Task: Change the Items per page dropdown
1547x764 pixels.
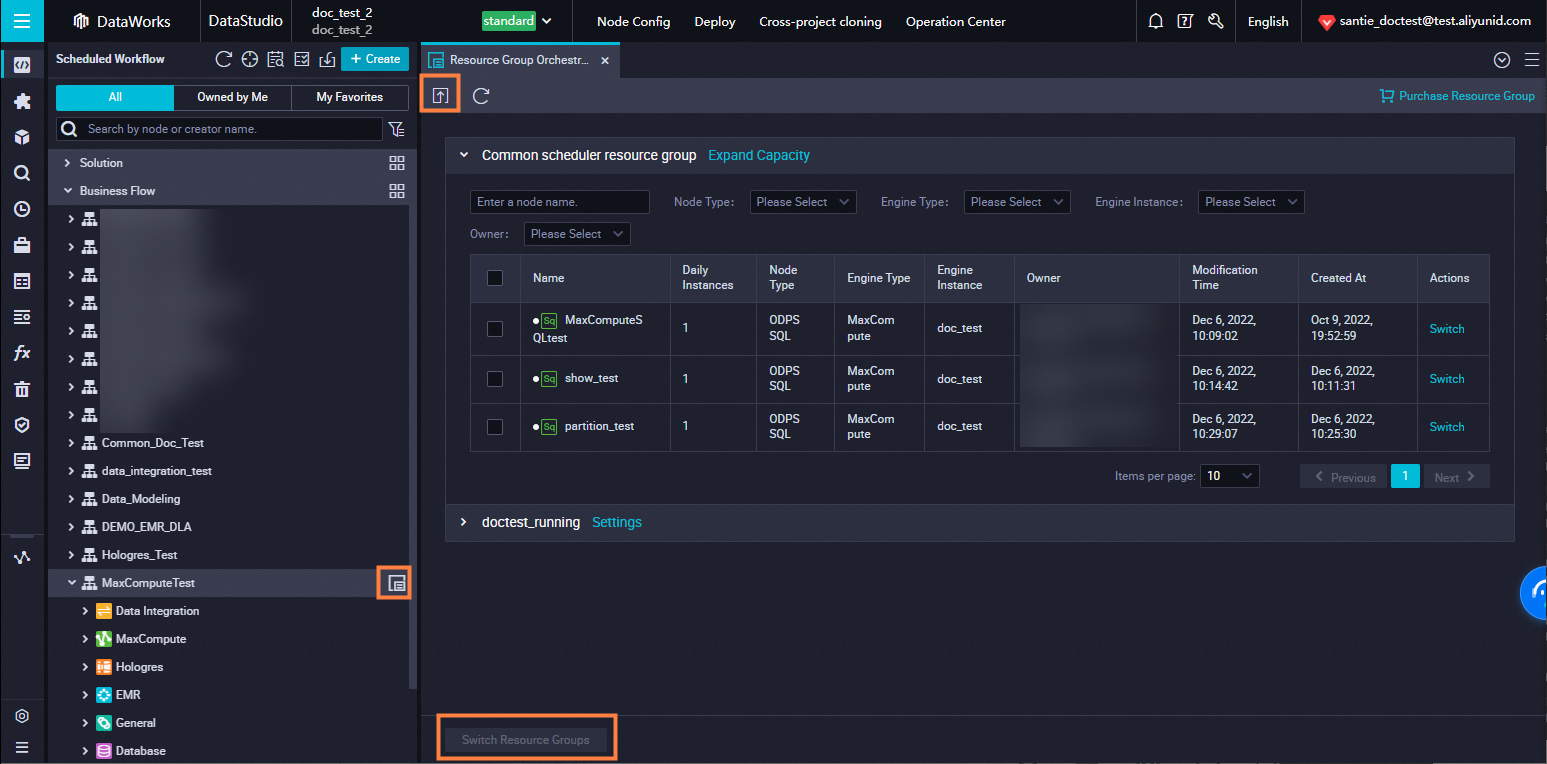Action: pos(1230,477)
